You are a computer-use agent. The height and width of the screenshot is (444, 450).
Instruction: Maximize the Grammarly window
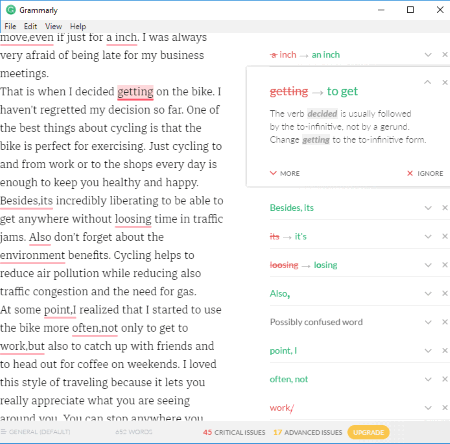(x=410, y=10)
